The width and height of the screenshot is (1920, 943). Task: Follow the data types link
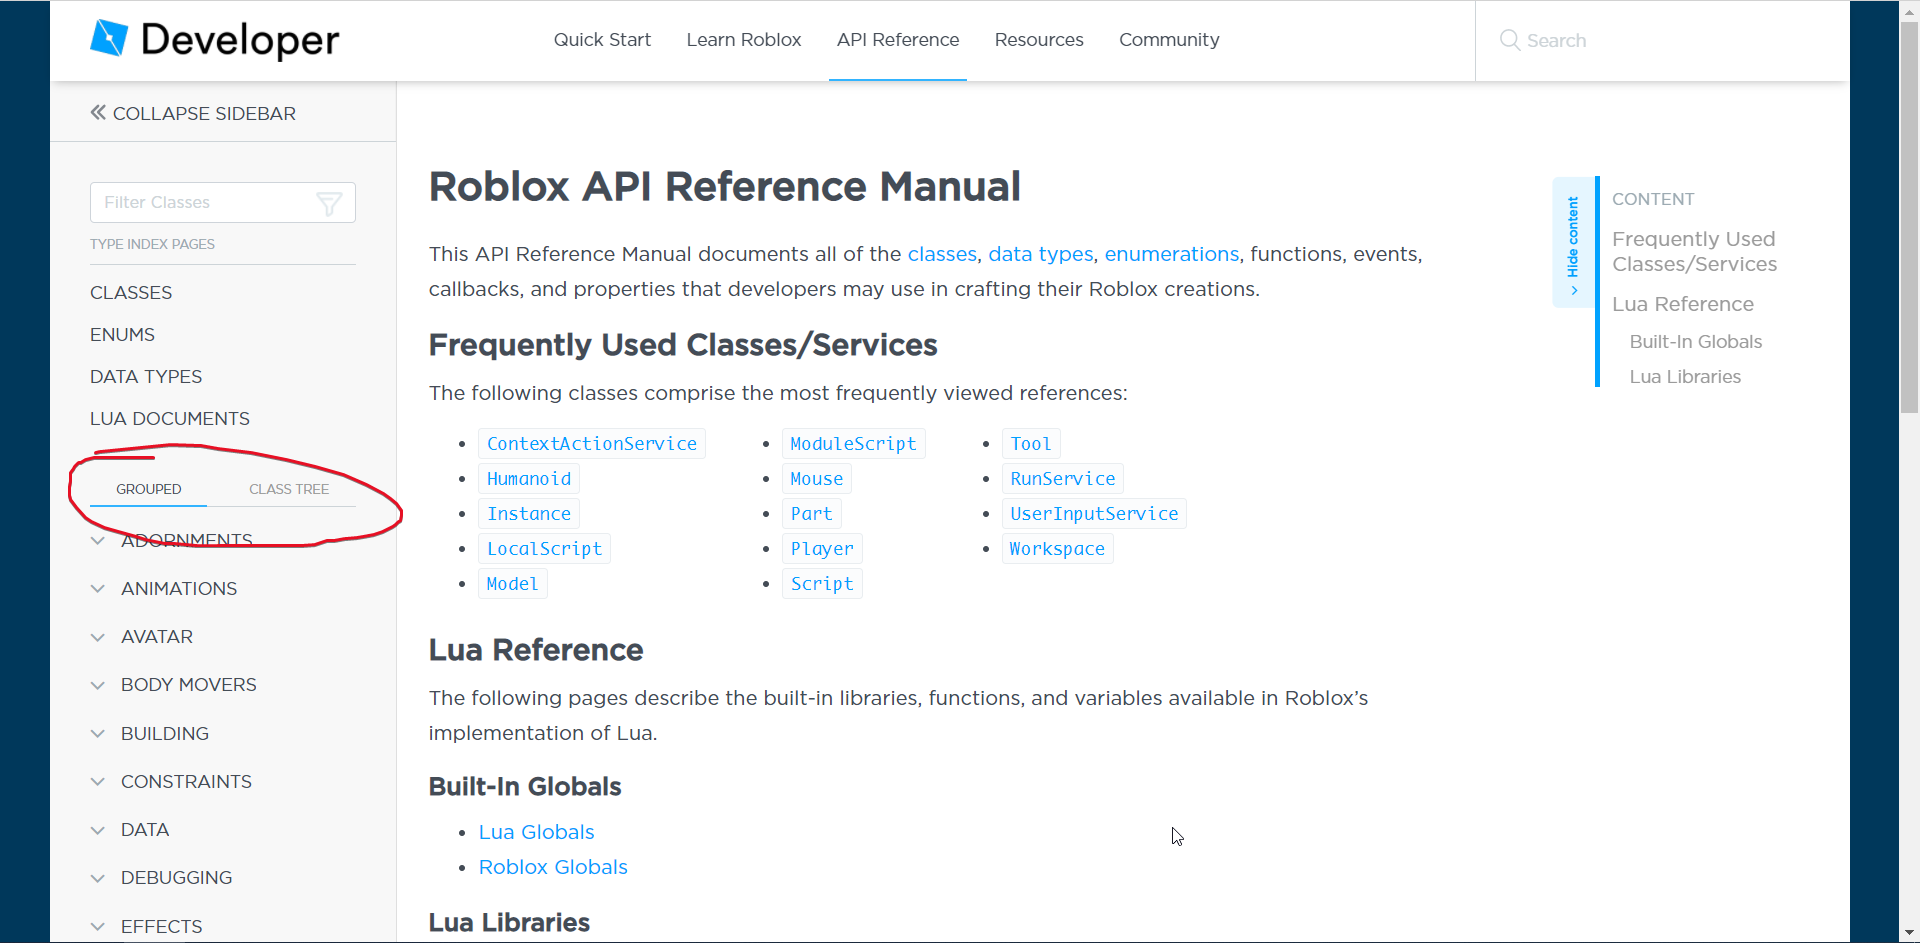1041,254
